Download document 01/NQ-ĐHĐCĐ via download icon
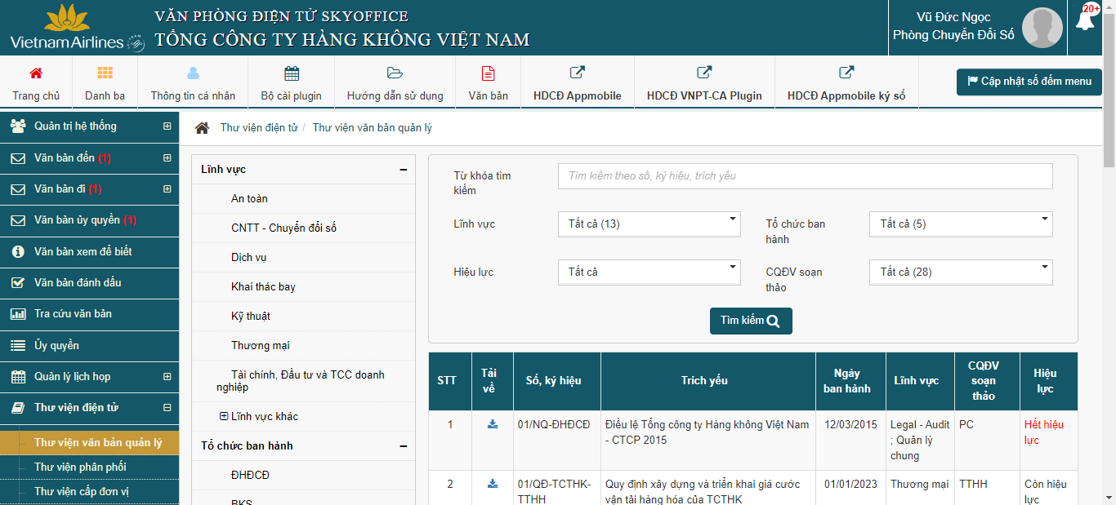Viewport: 1116px width, 505px height. [492, 424]
